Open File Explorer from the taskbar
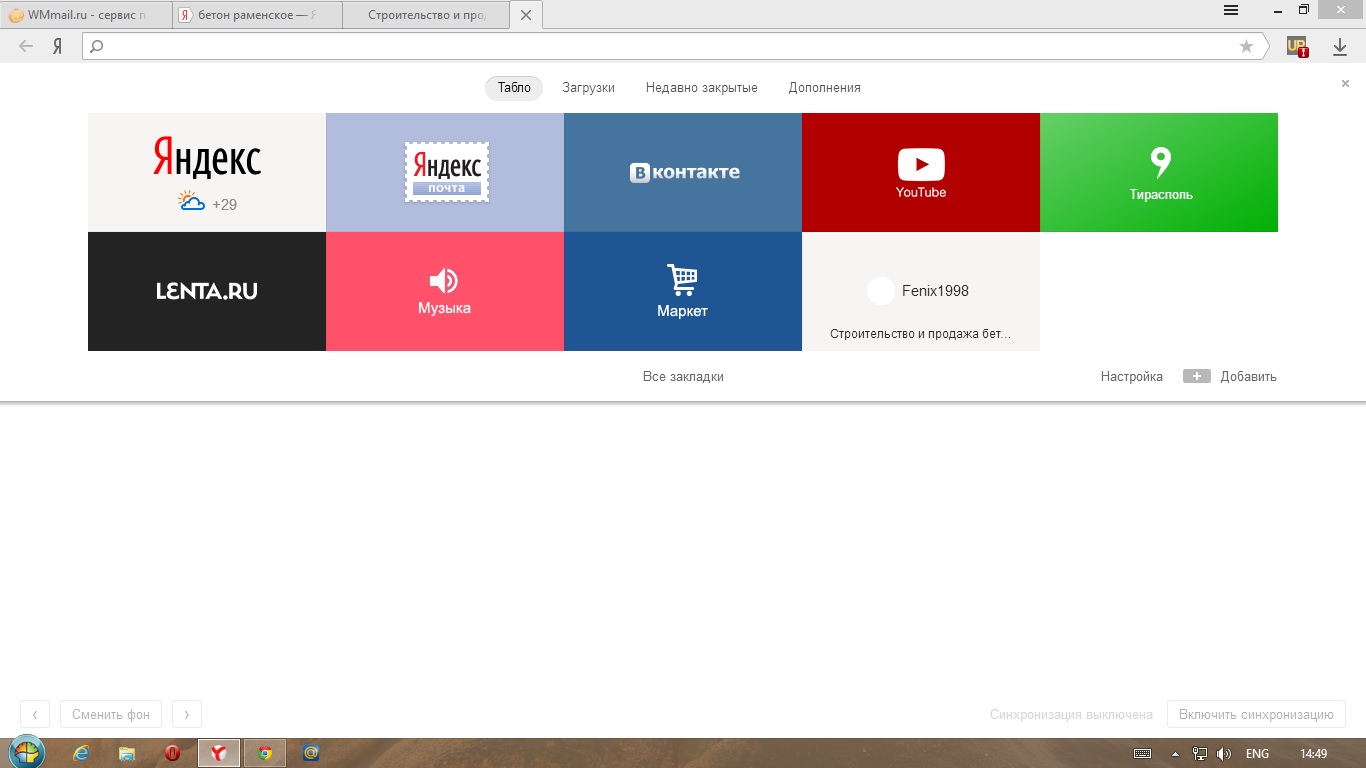The height and width of the screenshot is (768, 1366). pyautogui.click(x=127, y=753)
